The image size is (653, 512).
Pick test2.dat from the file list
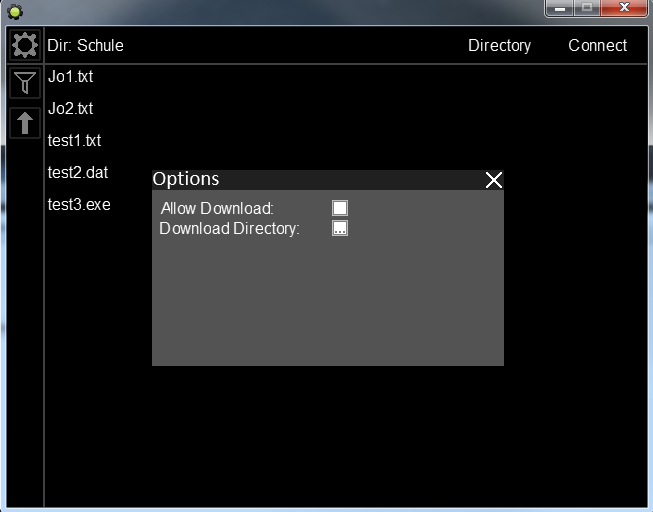point(77,172)
